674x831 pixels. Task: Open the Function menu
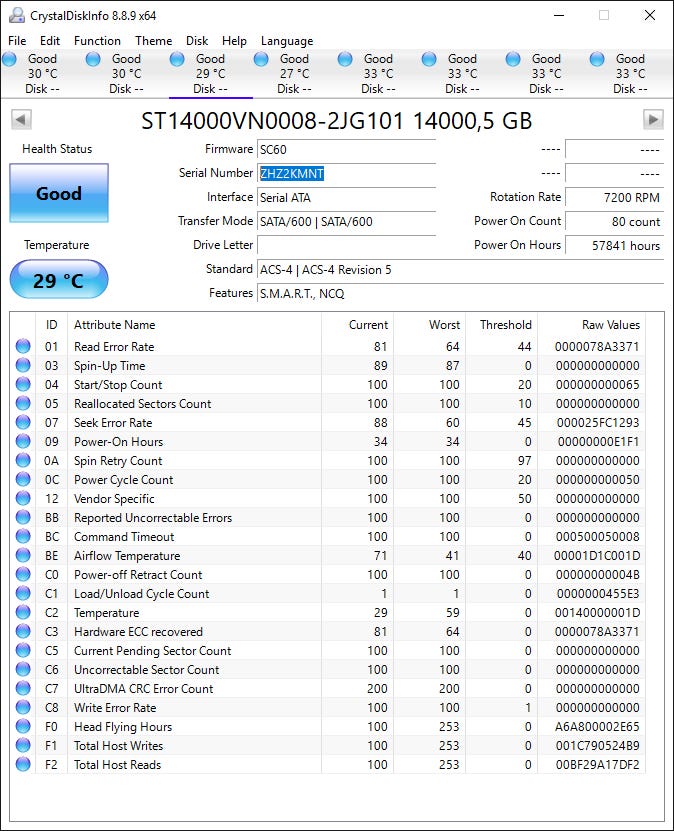pyautogui.click(x=97, y=41)
